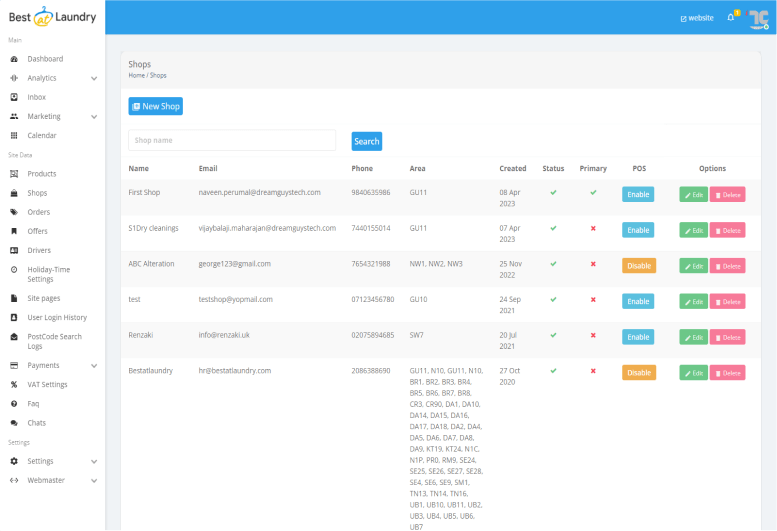The height and width of the screenshot is (531, 777).
Task: Expand the Marketing submenu
Action: [94, 116]
